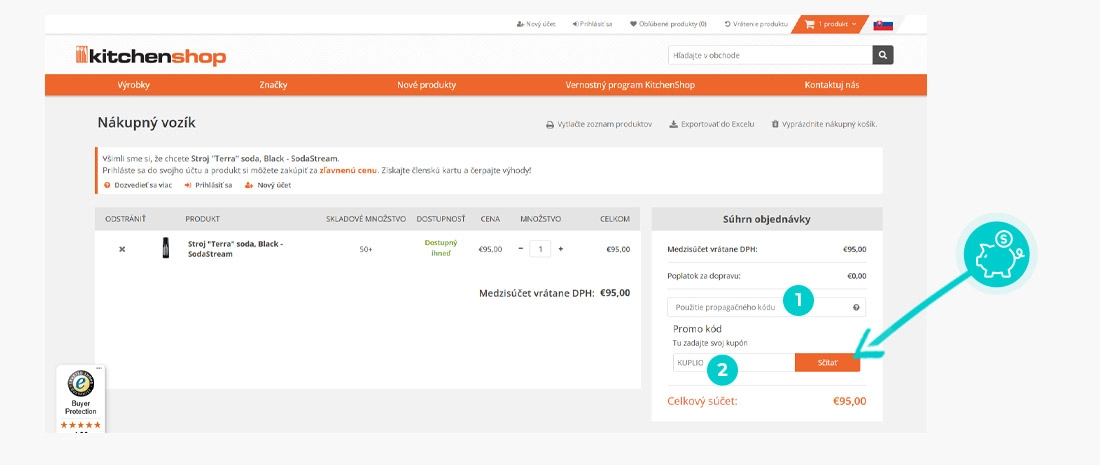Click the quantity field showing 1
1100x465 pixels.
[x=540, y=249]
